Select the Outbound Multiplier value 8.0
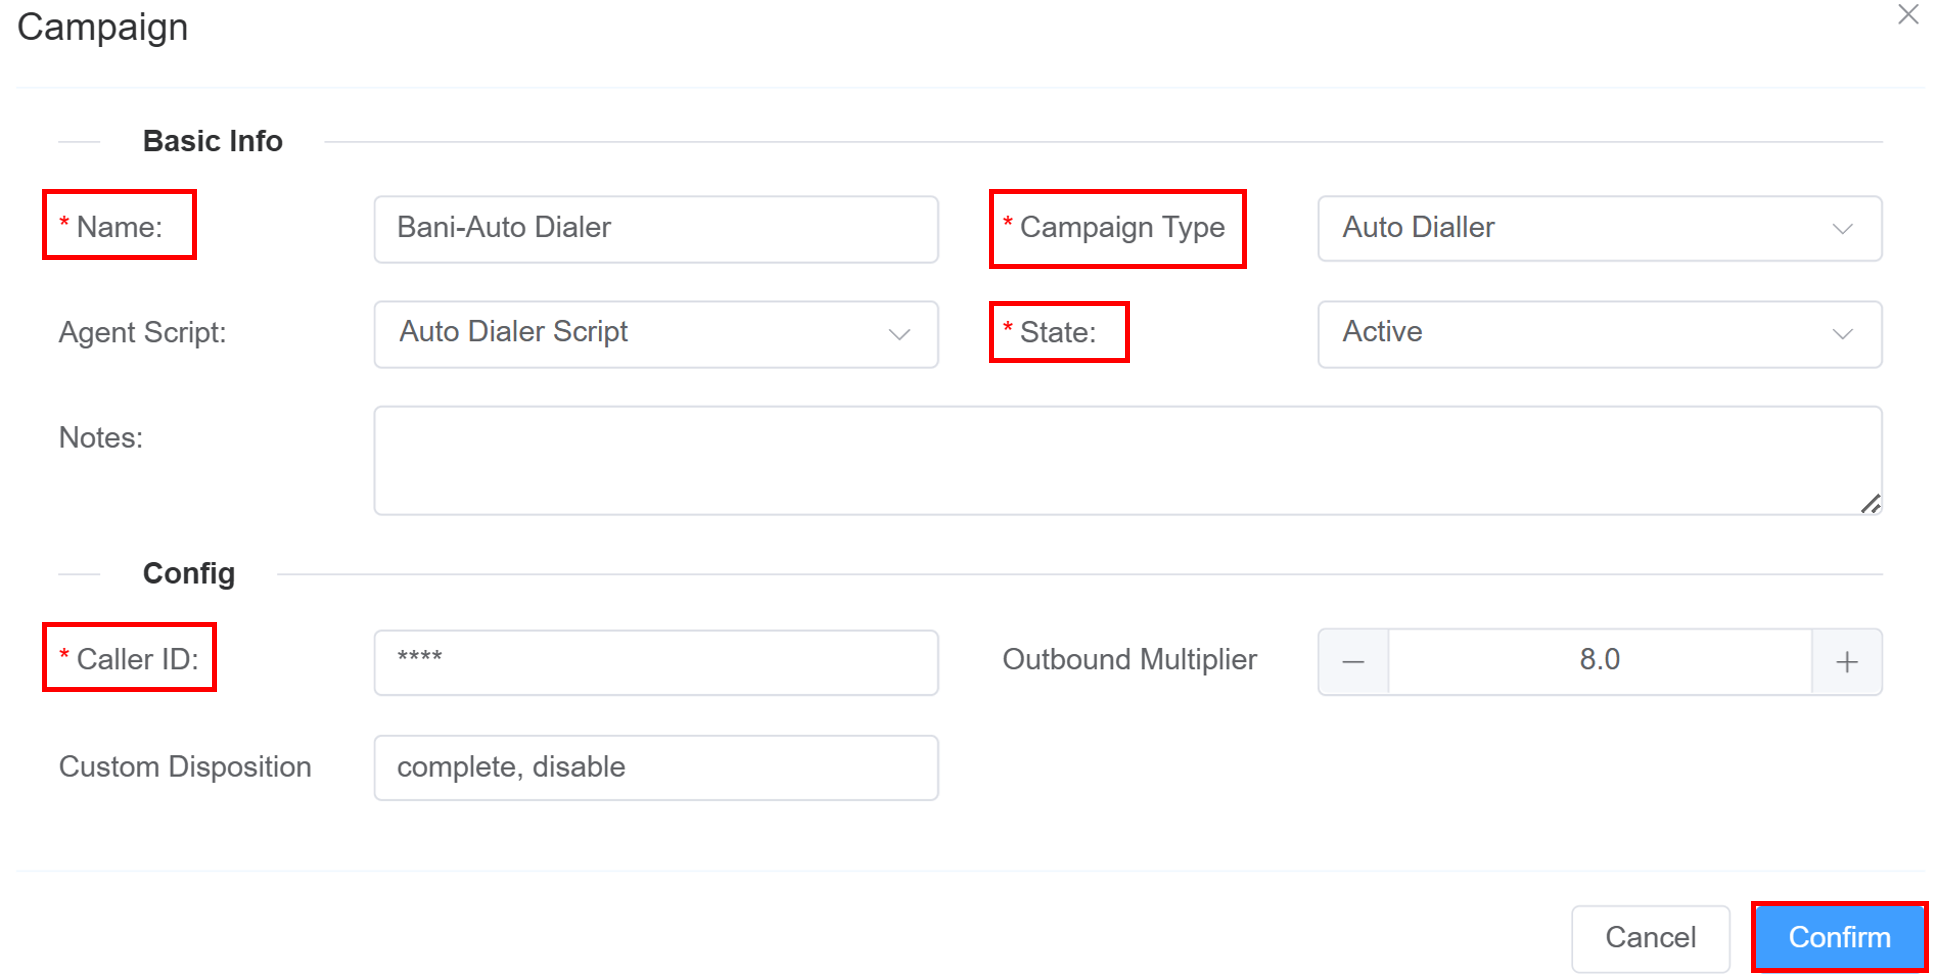 pyautogui.click(x=1599, y=661)
